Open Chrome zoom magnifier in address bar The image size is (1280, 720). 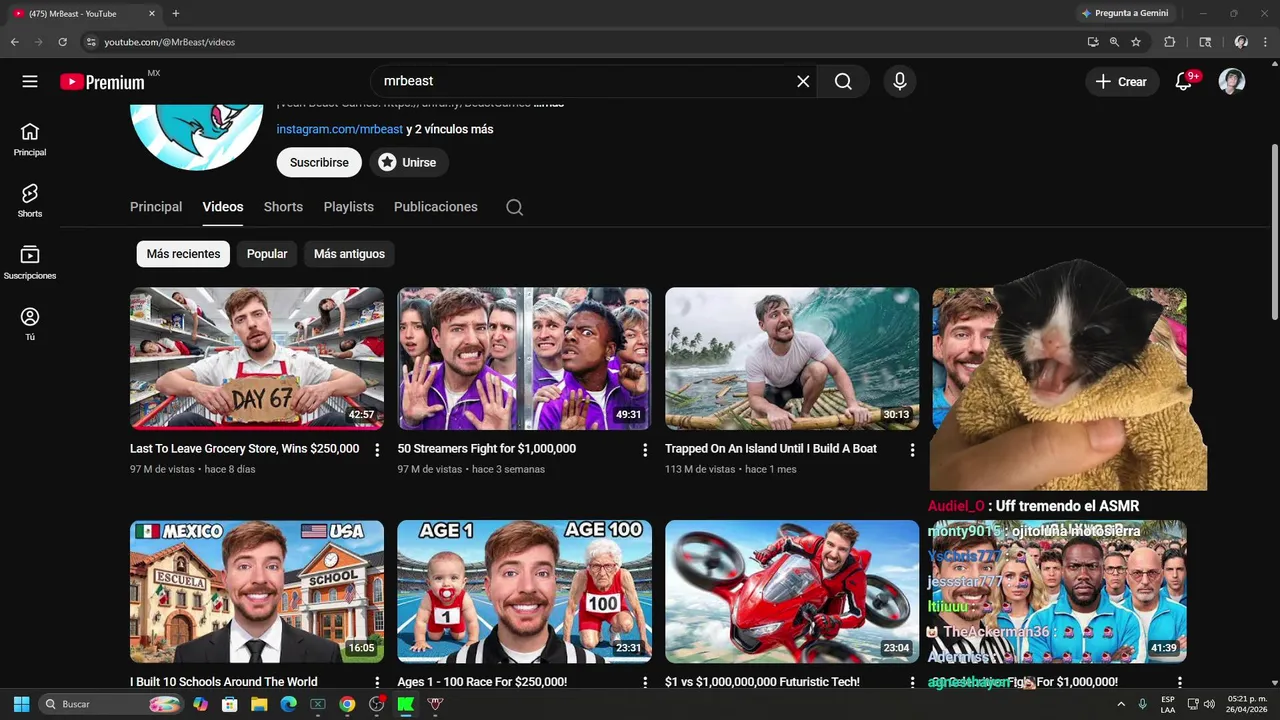pos(1114,42)
